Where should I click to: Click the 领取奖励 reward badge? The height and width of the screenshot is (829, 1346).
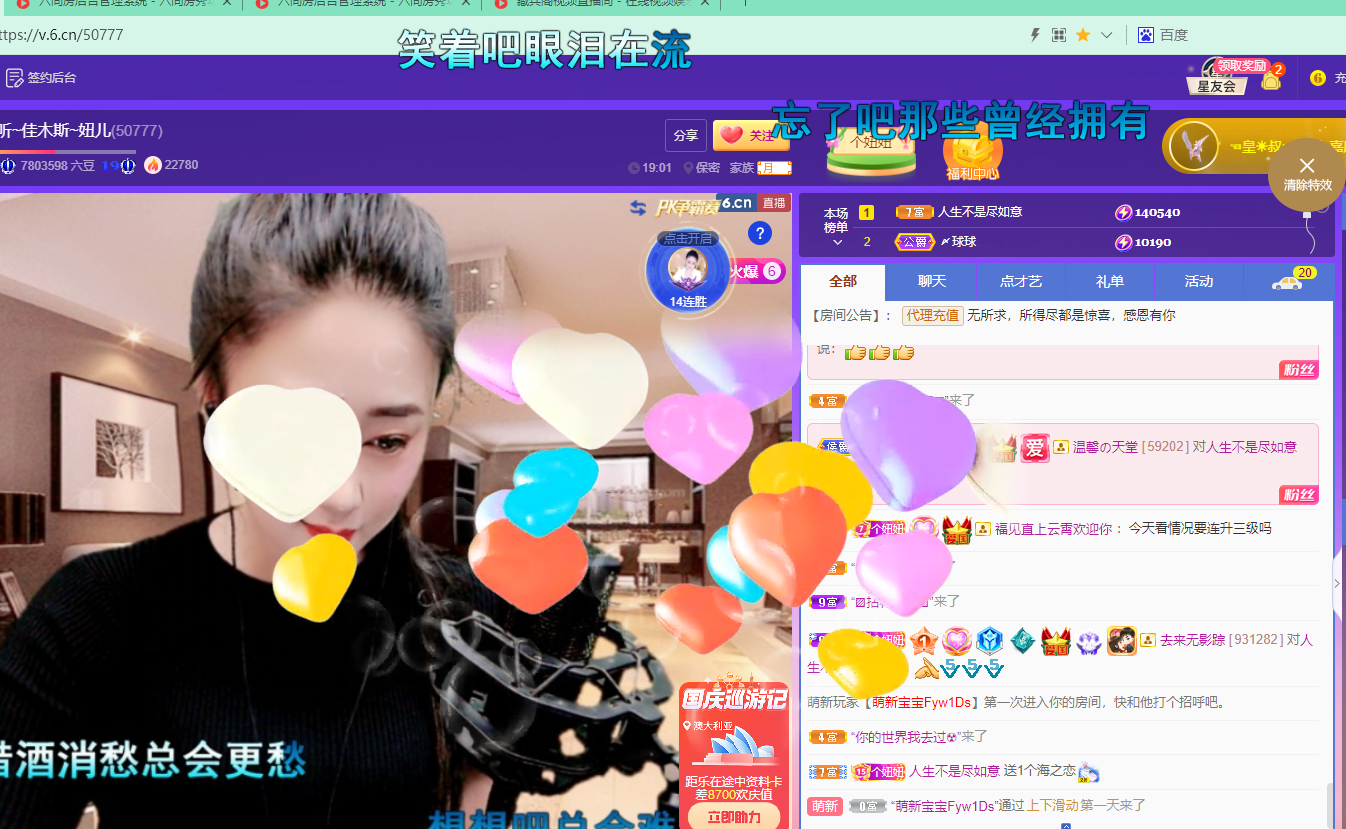[x=1243, y=65]
